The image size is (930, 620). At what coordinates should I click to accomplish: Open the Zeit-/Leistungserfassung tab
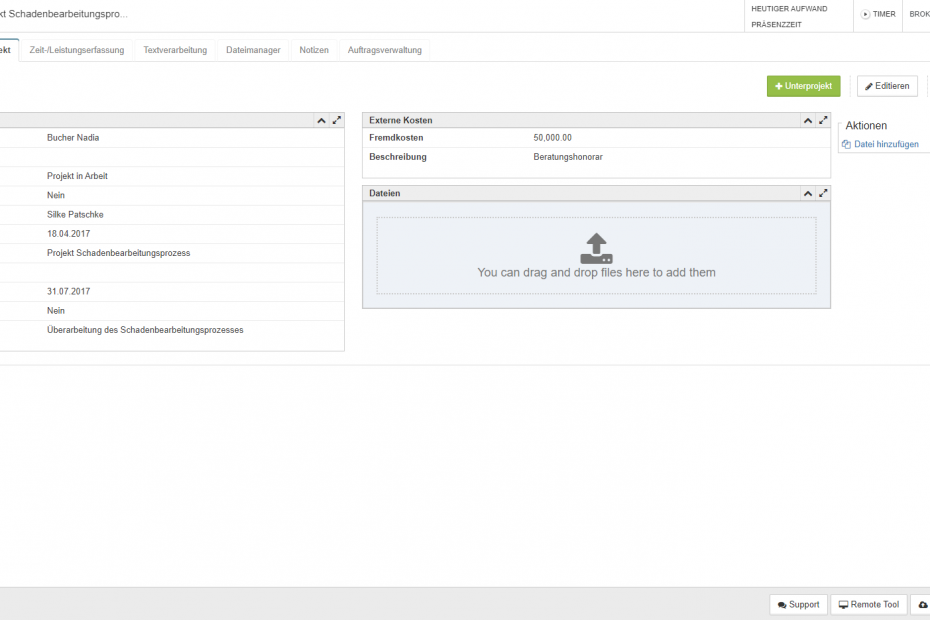(77, 50)
